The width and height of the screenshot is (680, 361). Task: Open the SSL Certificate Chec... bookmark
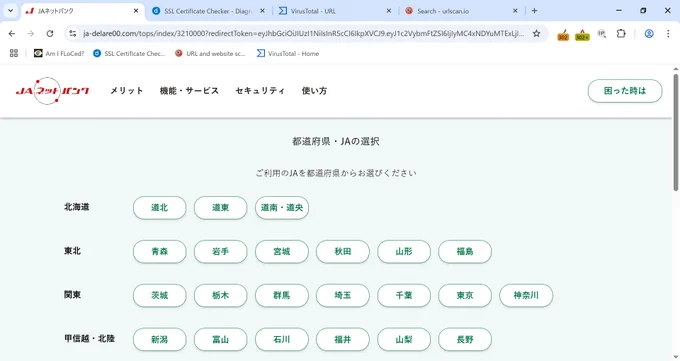(x=129, y=53)
